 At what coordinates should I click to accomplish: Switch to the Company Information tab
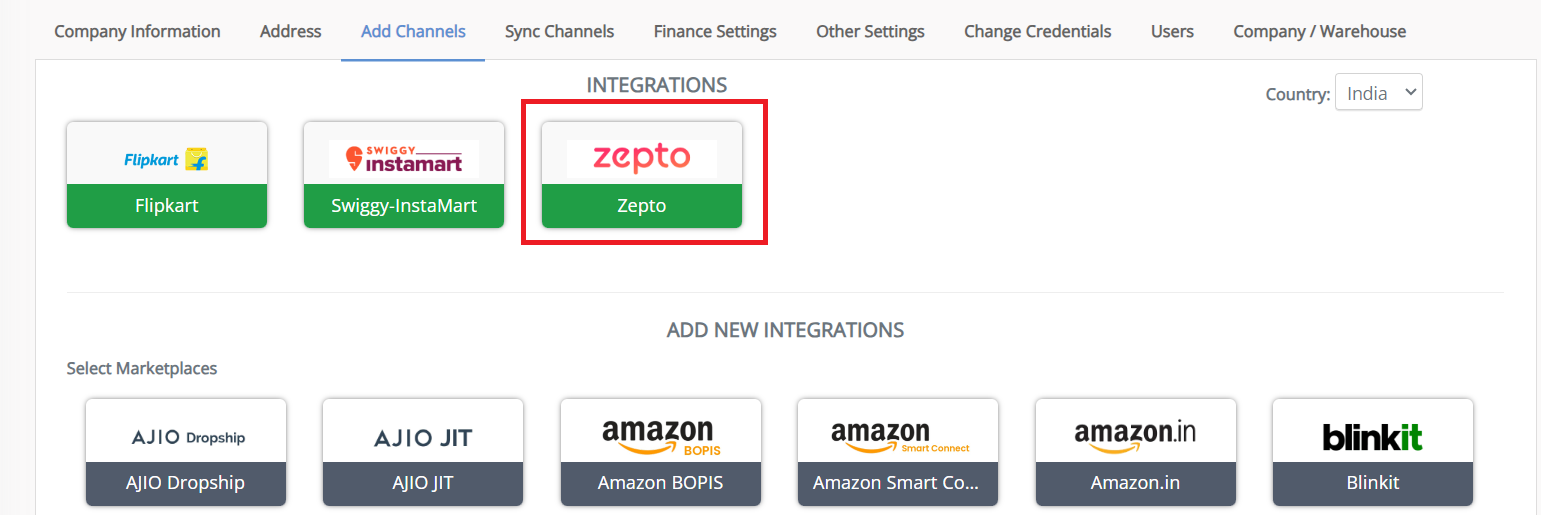[137, 31]
